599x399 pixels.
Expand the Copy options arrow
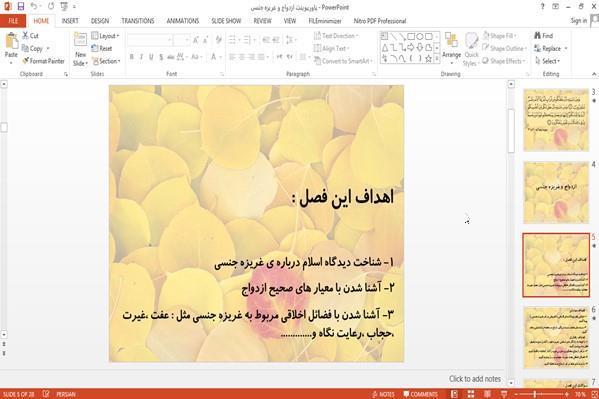pyautogui.click(x=48, y=49)
